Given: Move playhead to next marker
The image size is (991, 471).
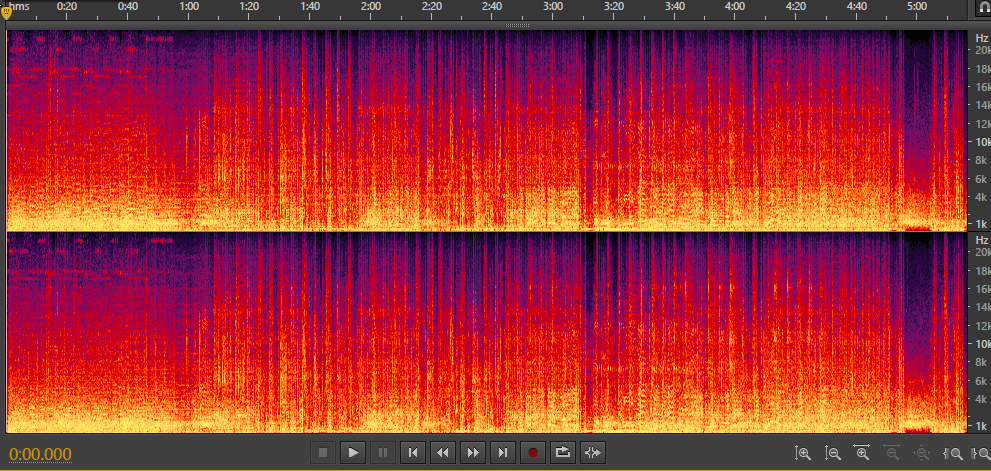Looking at the screenshot, I should (x=503, y=453).
